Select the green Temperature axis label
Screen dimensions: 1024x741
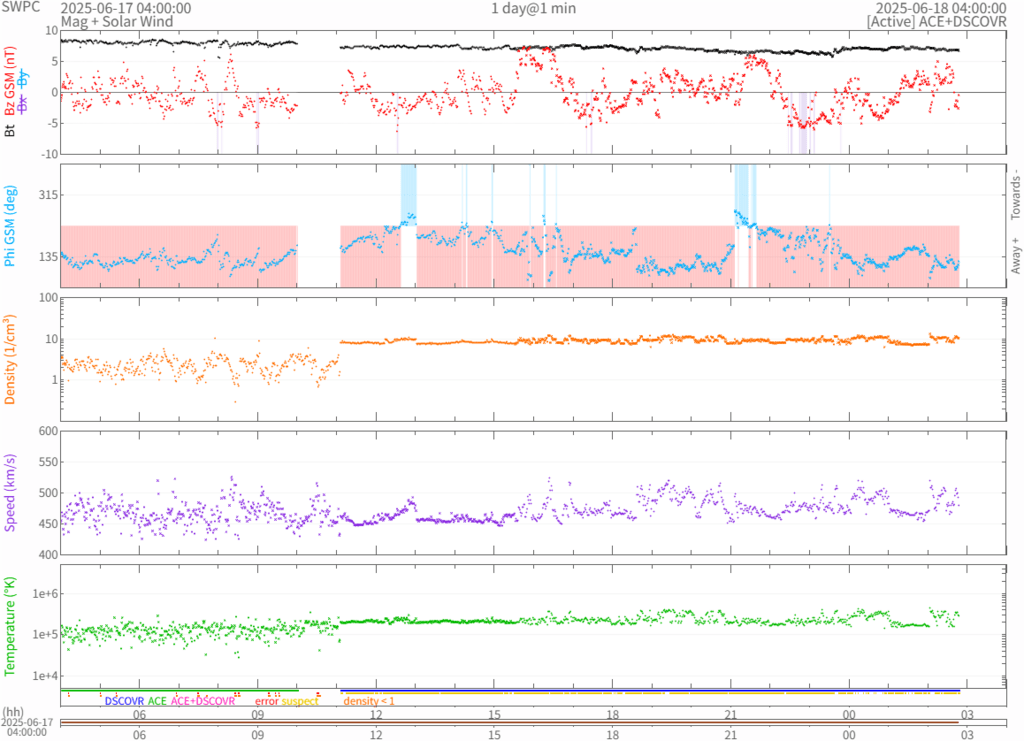(x=11, y=623)
